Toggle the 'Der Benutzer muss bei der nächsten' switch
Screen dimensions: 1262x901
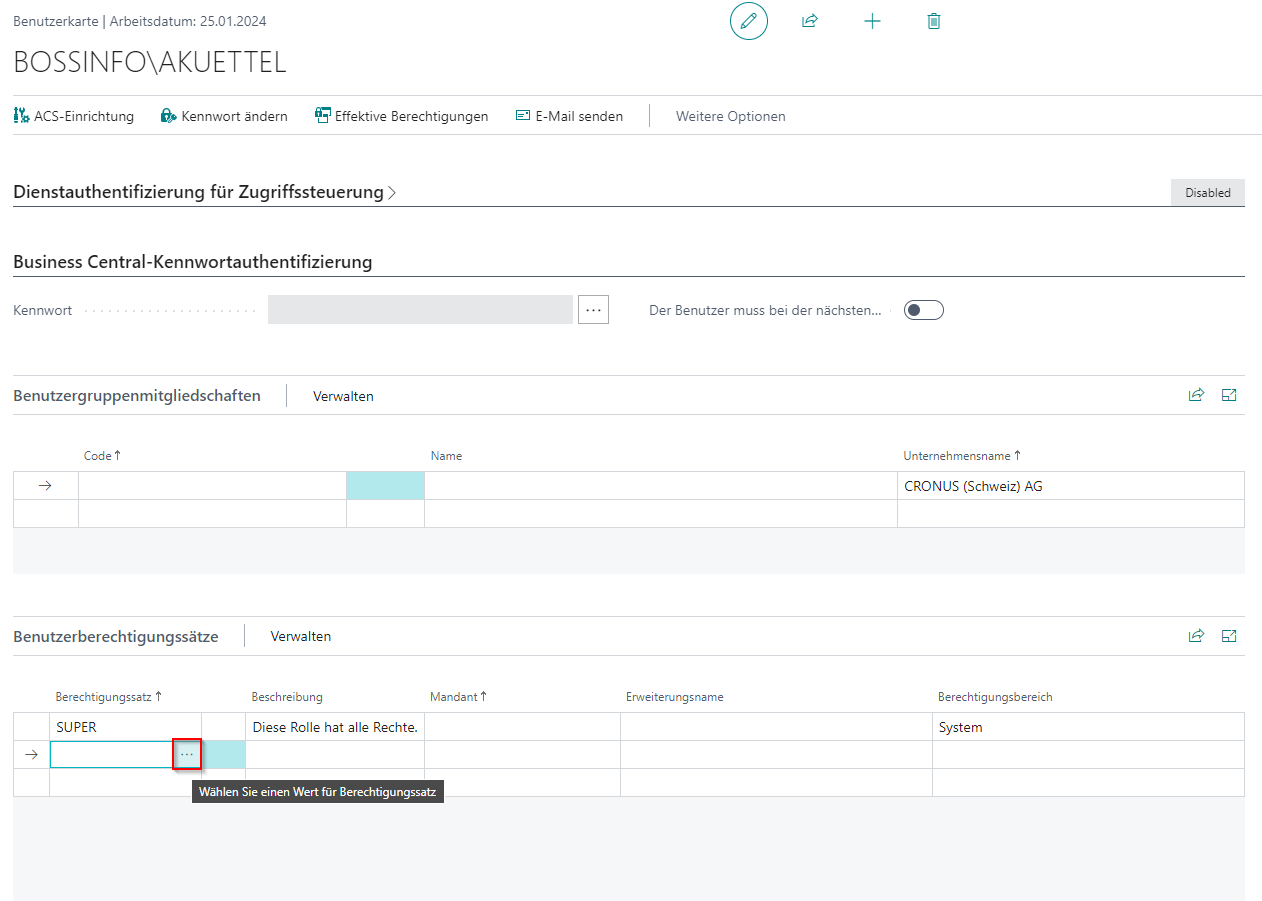click(923, 310)
